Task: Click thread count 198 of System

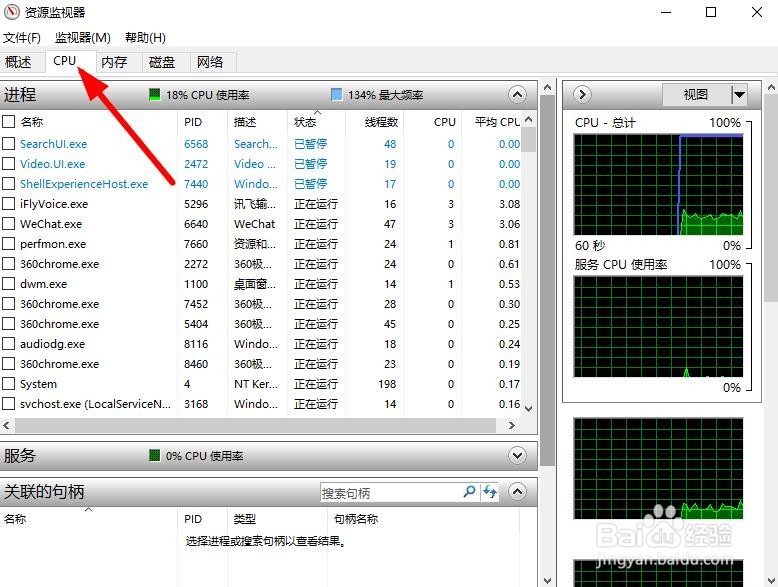Action: (x=387, y=384)
